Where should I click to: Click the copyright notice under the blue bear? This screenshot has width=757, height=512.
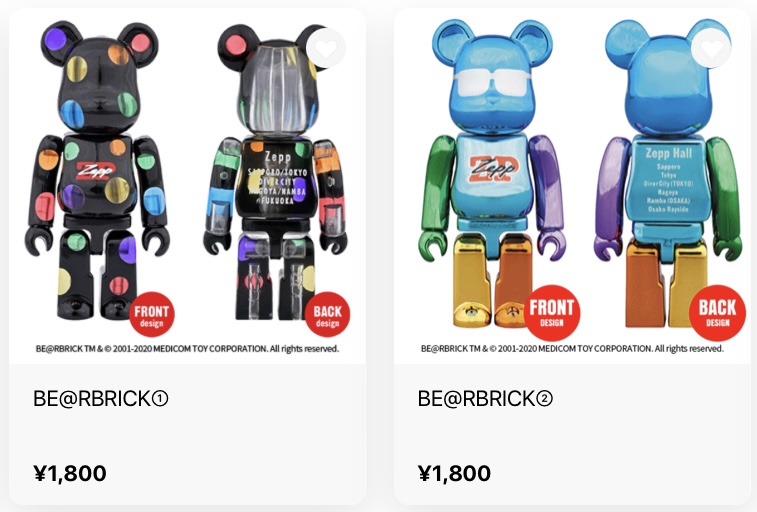[x=572, y=348]
